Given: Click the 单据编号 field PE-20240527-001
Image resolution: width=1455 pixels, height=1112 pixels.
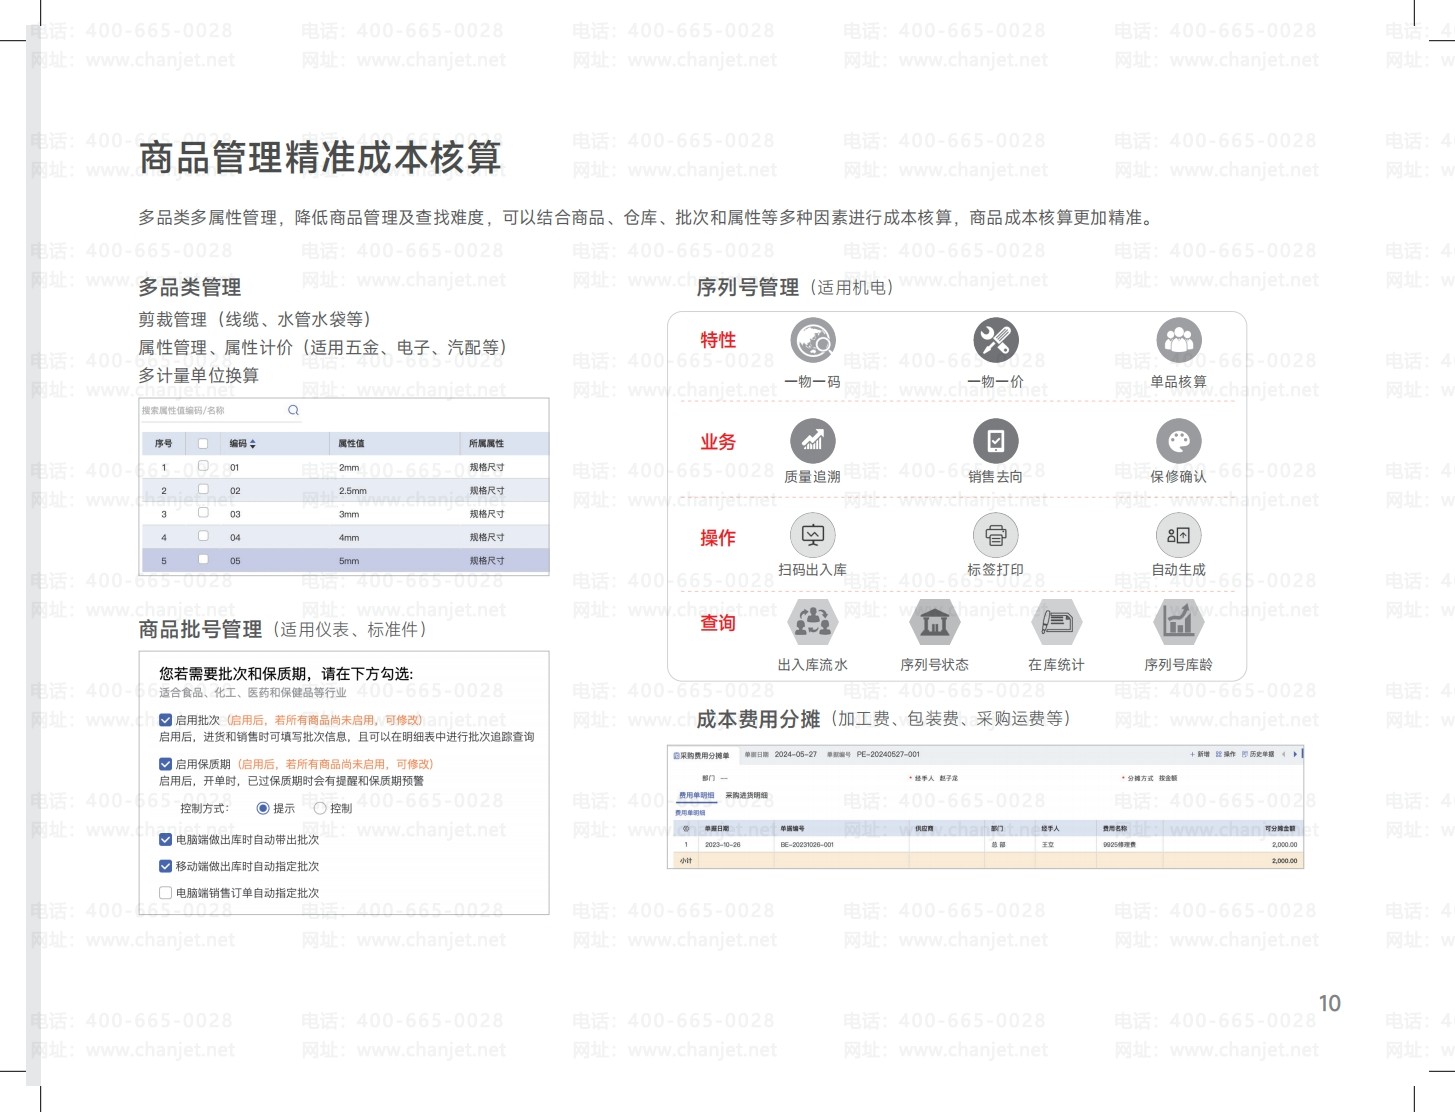Looking at the screenshot, I should click(x=888, y=755).
